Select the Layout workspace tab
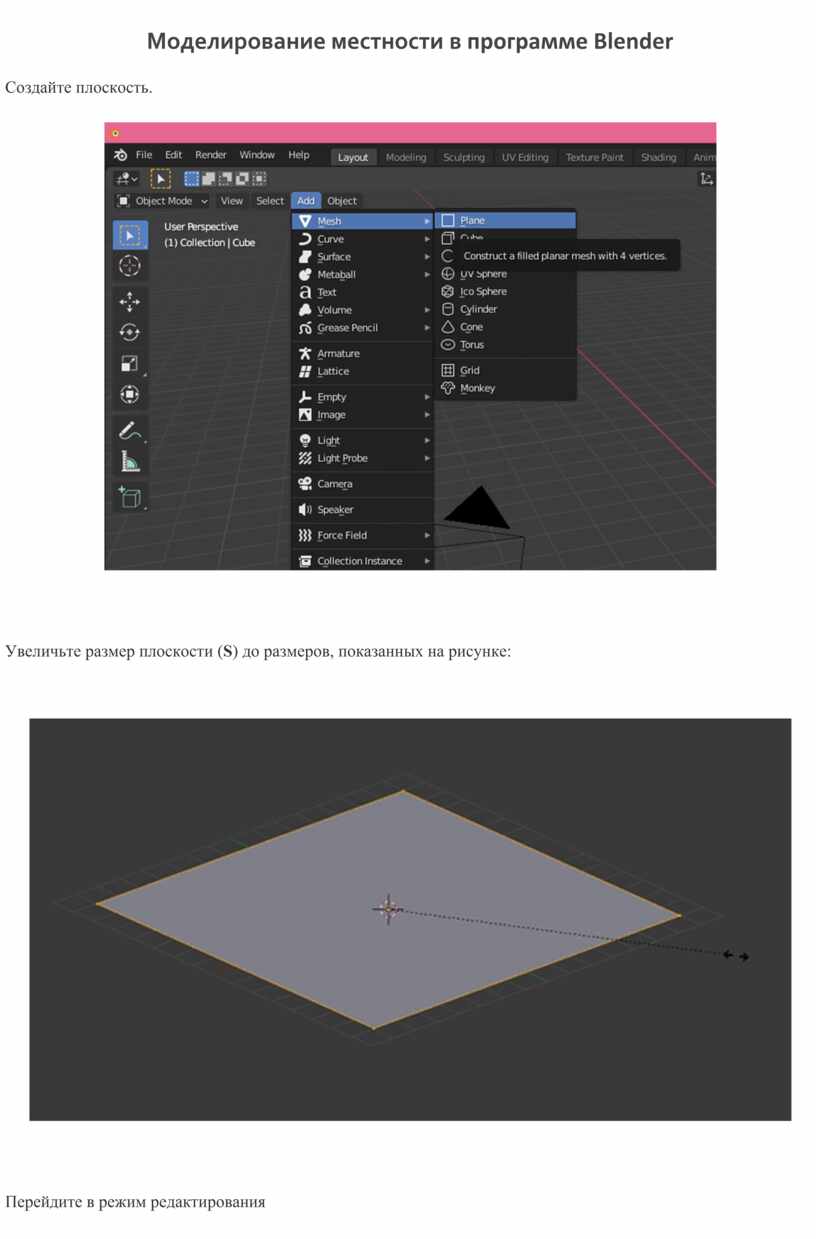 353,157
